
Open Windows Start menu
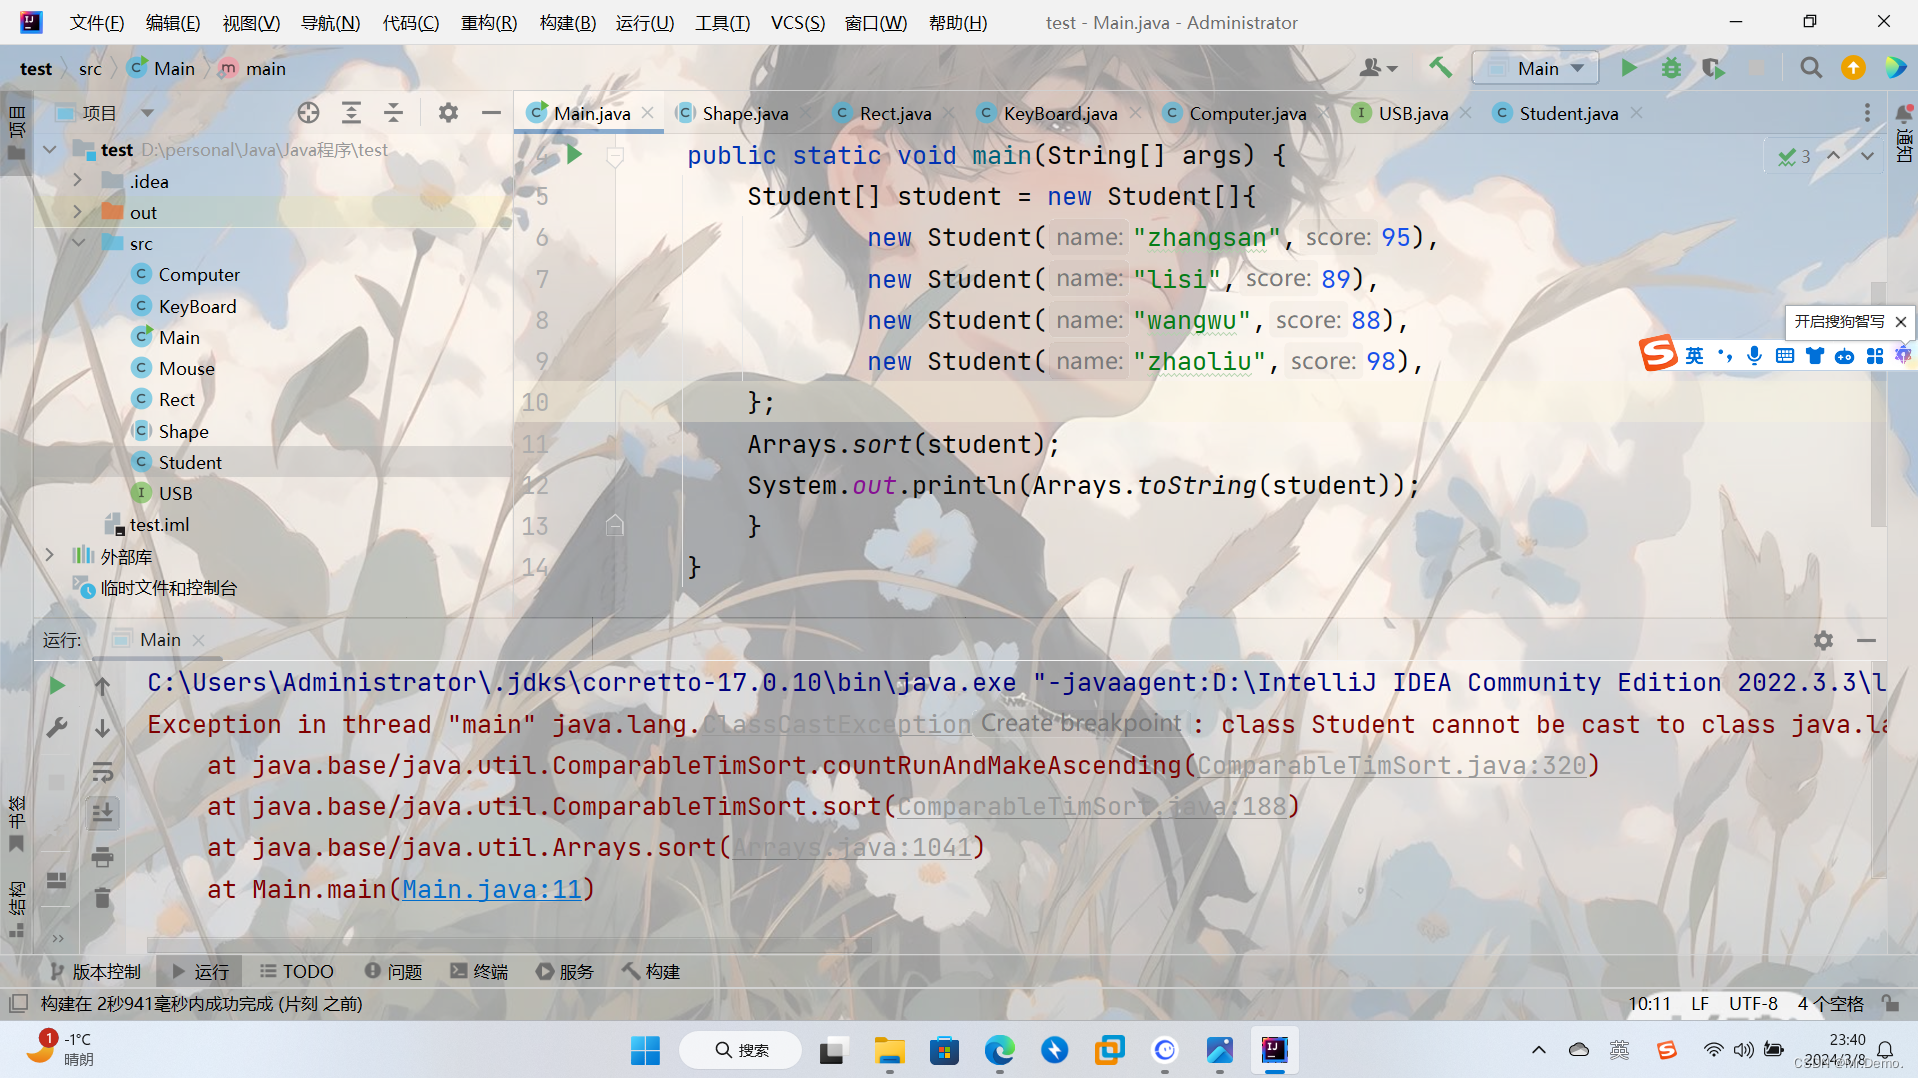point(645,1050)
